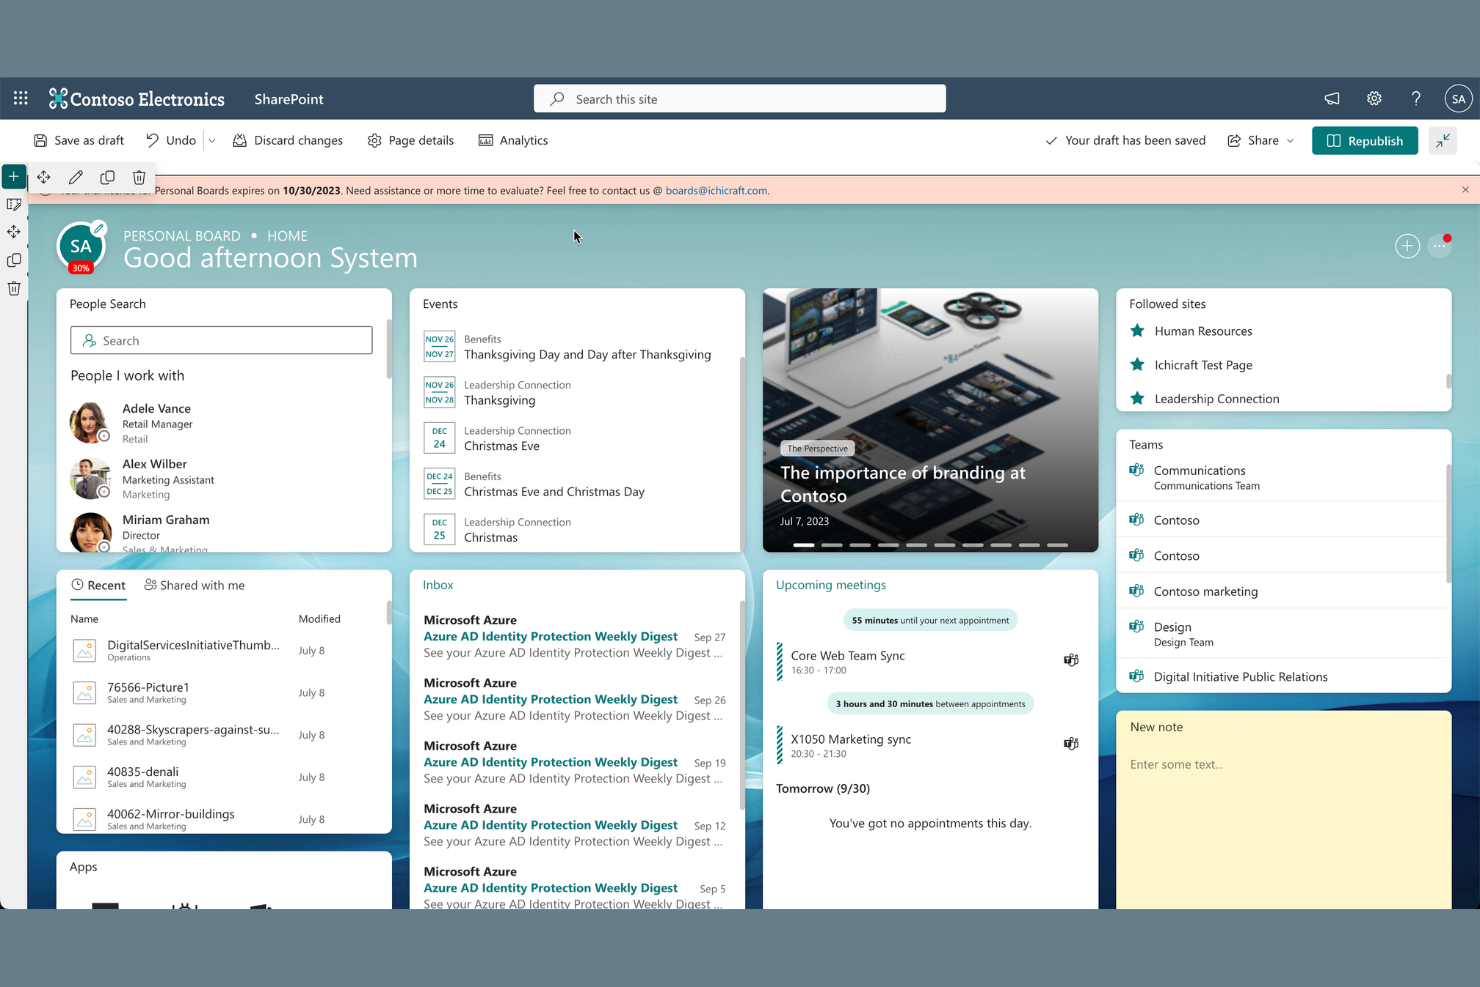
Task: Click the move section icon in left rail
Action: tap(14, 232)
